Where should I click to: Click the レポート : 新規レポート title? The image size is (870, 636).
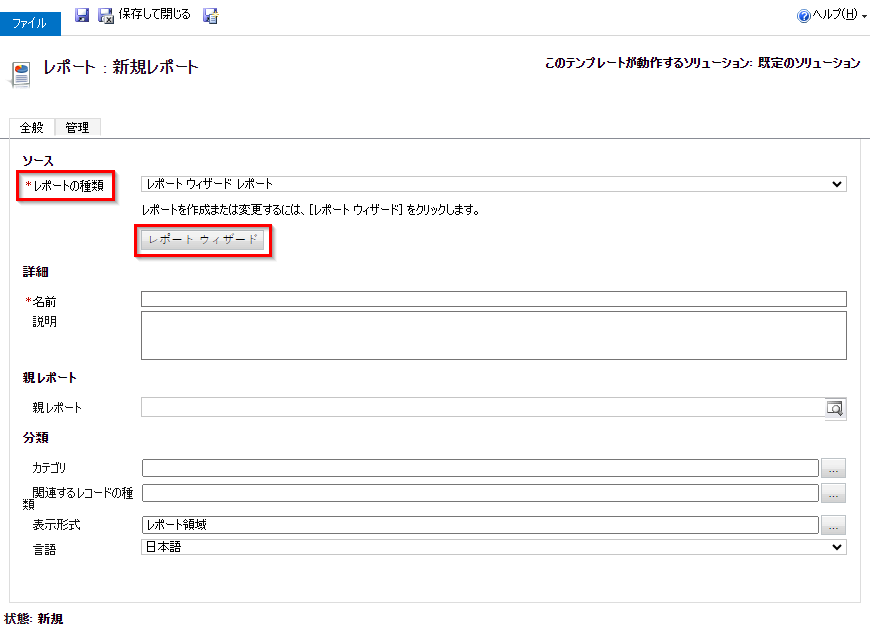(120, 67)
